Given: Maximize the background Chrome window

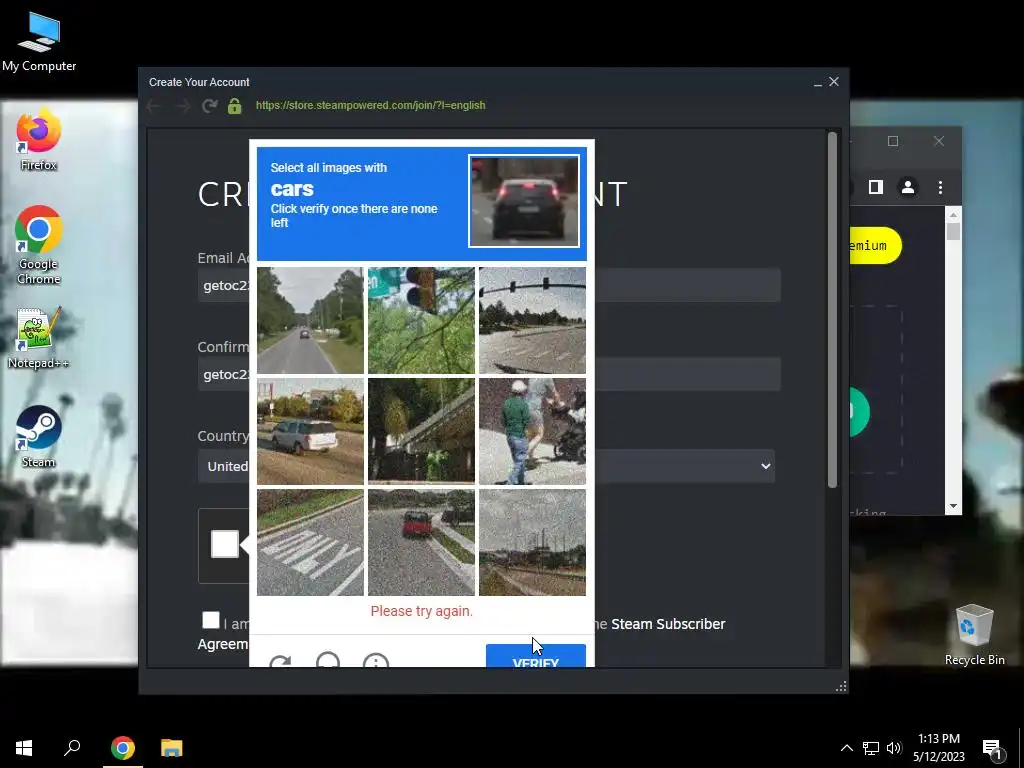Looking at the screenshot, I should coord(893,141).
